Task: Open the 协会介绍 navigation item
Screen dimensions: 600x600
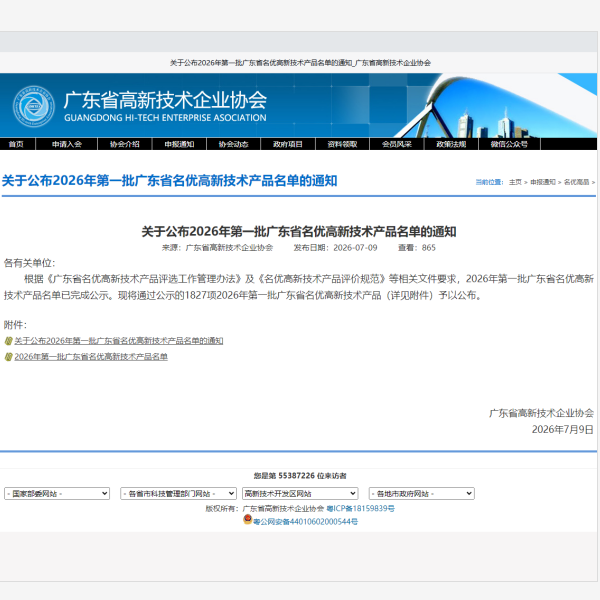Action: (x=125, y=144)
